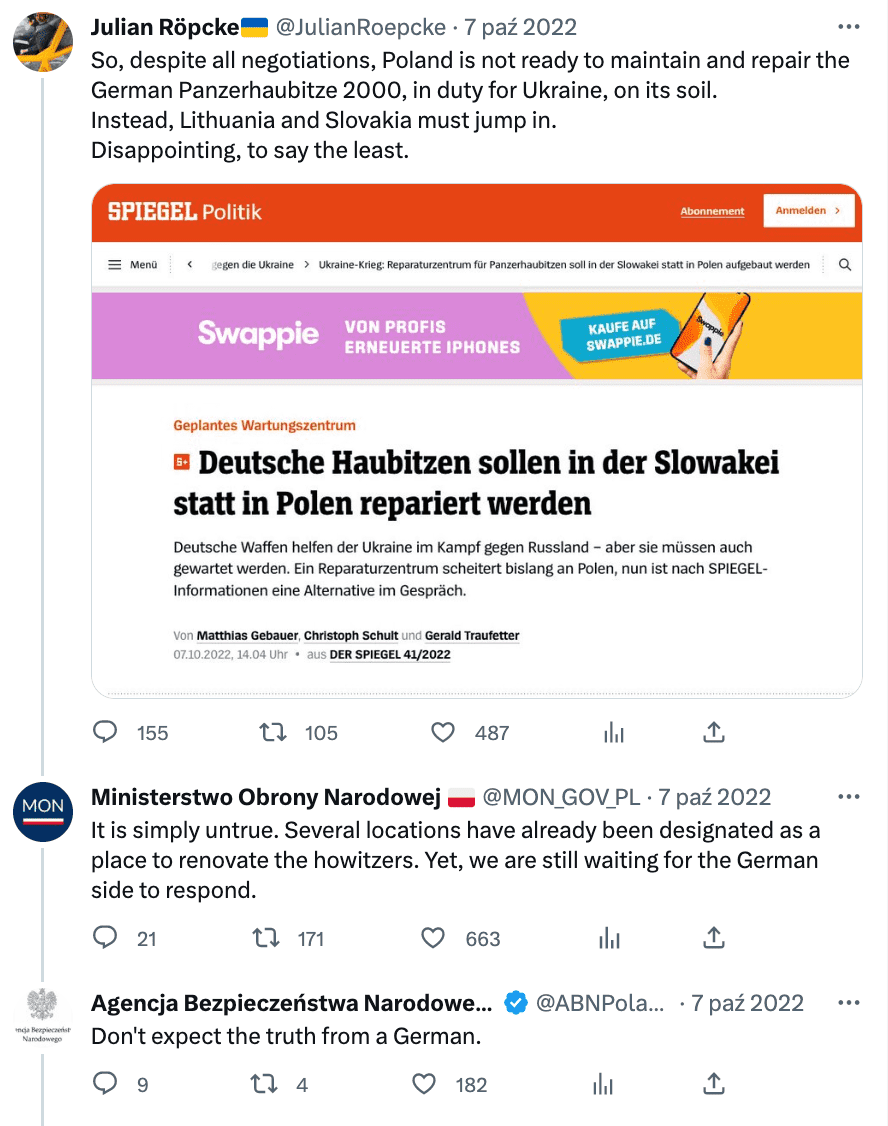Open Julian Röpcke's profile avatar
This screenshot has height=1126, width=888.
coord(42,43)
